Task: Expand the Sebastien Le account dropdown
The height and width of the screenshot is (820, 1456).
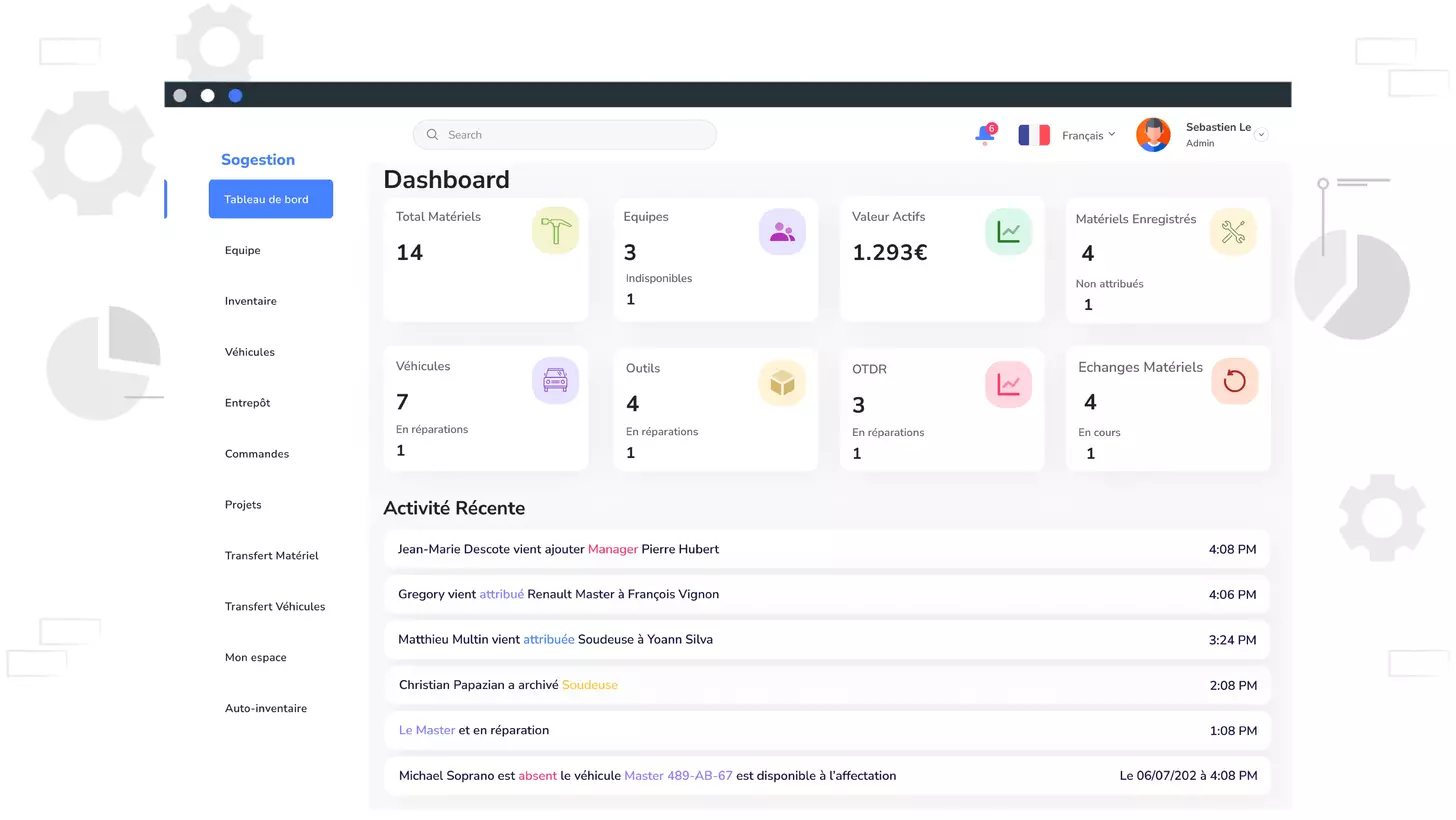Action: coord(1260,134)
